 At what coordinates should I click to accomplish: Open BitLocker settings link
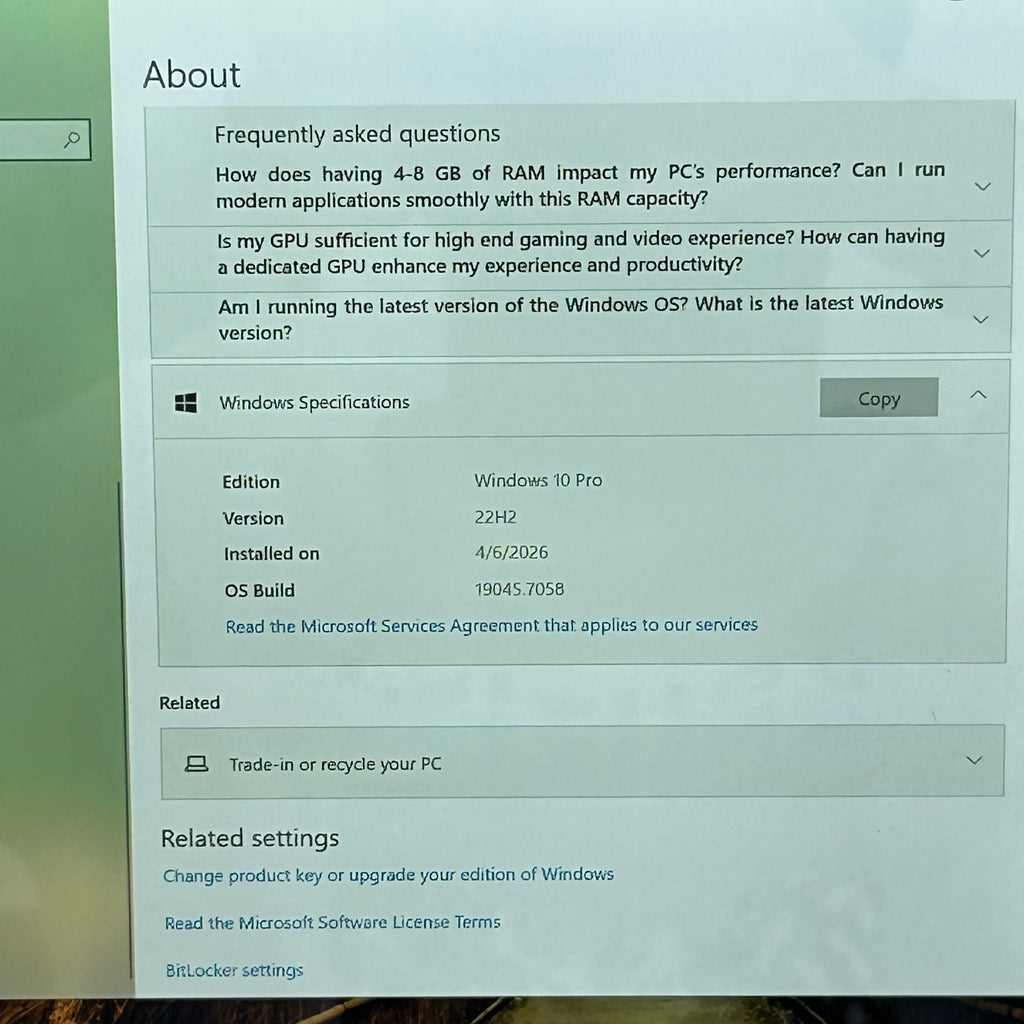click(x=234, y=970)
